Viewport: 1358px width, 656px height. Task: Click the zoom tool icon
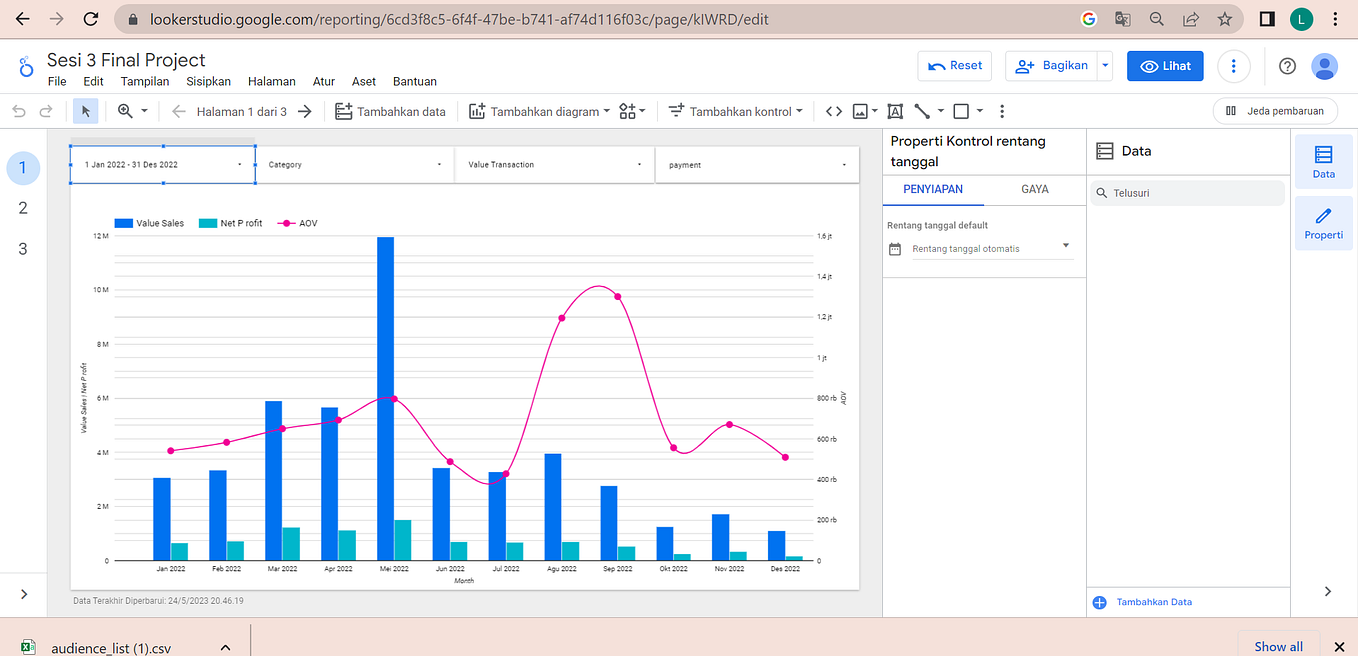point(126,111)
